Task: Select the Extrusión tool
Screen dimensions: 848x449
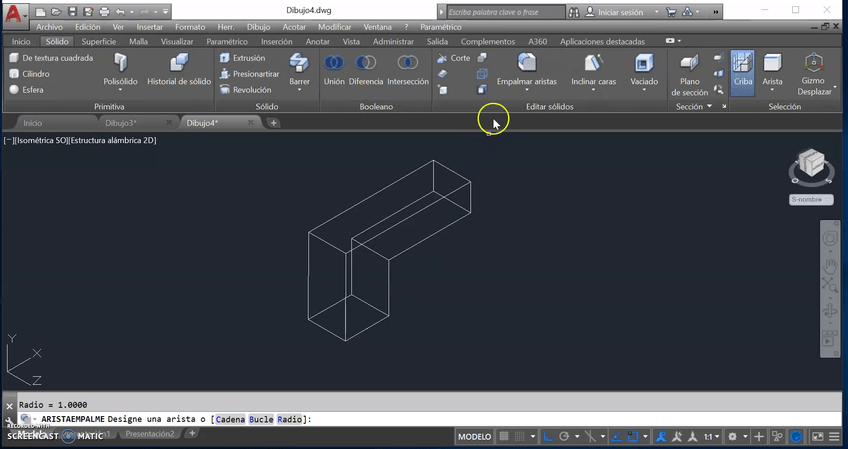Action: pos(243,58)
